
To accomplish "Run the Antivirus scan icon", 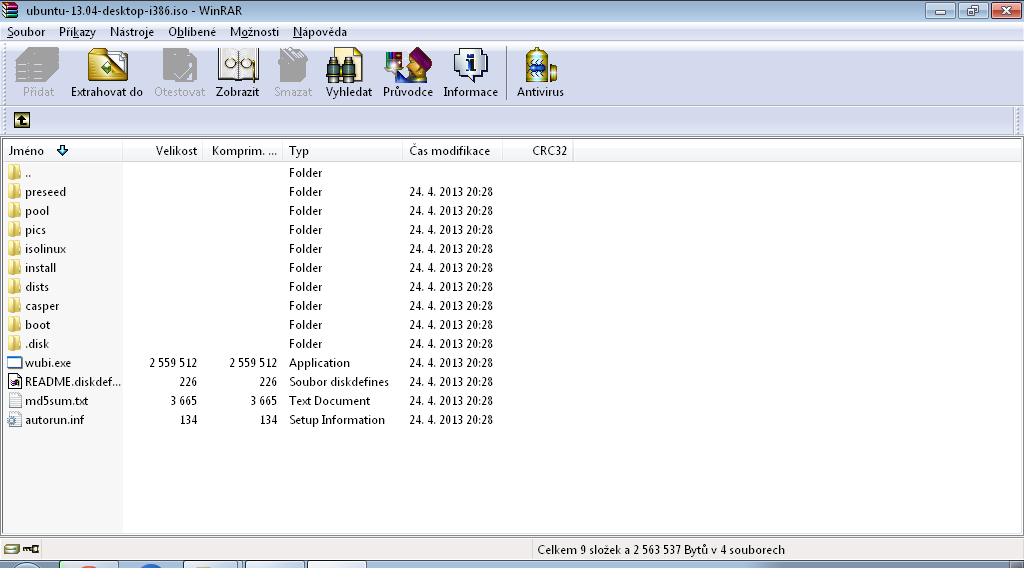I will point(540,65).
